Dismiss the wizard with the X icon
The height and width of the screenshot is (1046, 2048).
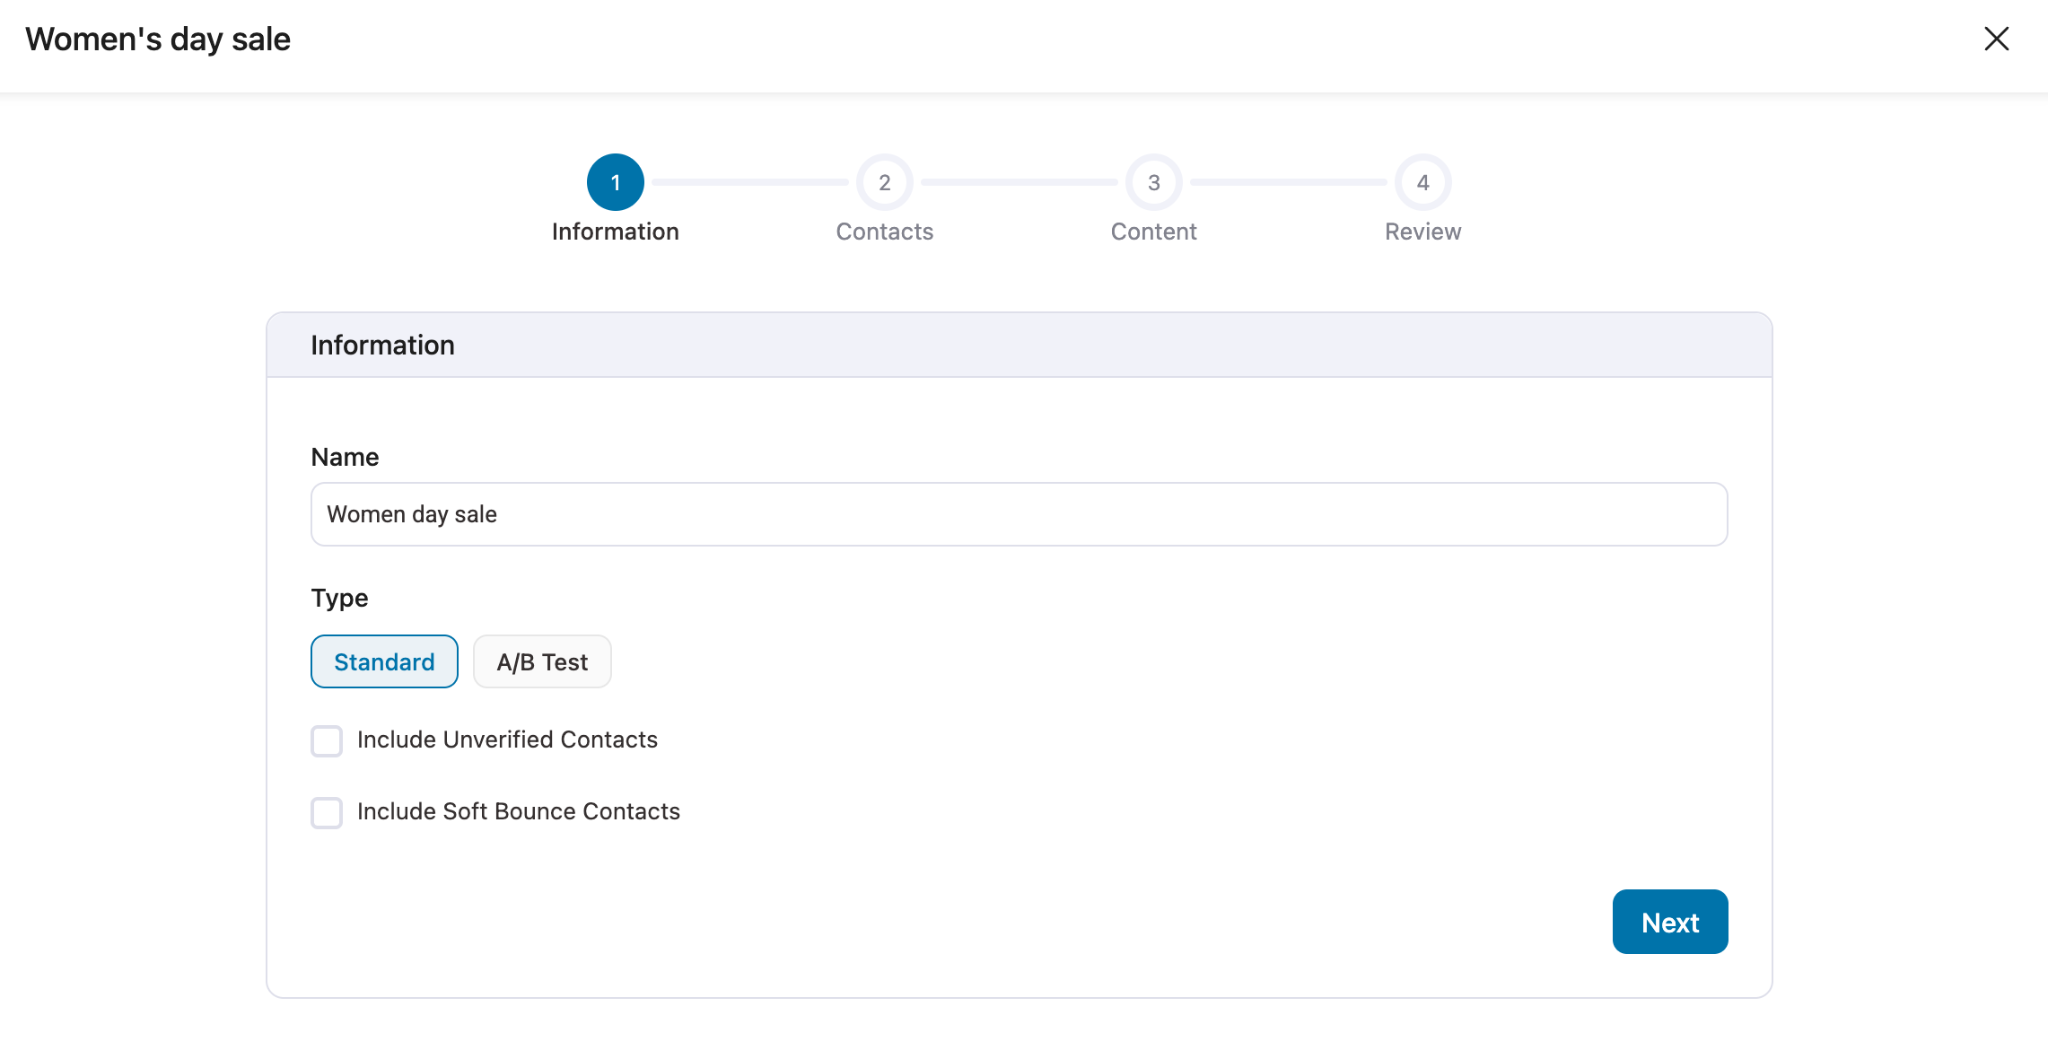pos(1996,39)
